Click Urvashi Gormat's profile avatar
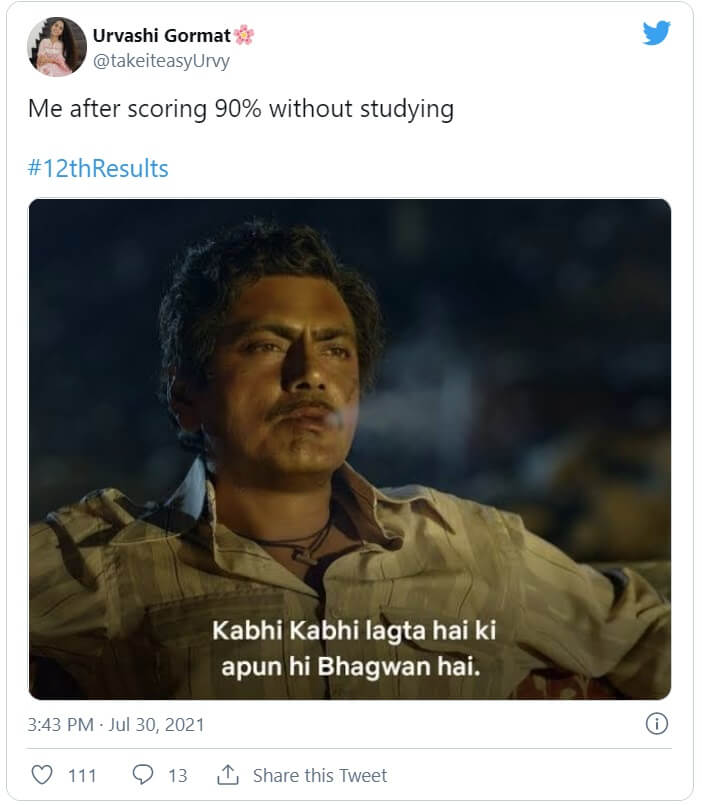 (x=57, y=47)
